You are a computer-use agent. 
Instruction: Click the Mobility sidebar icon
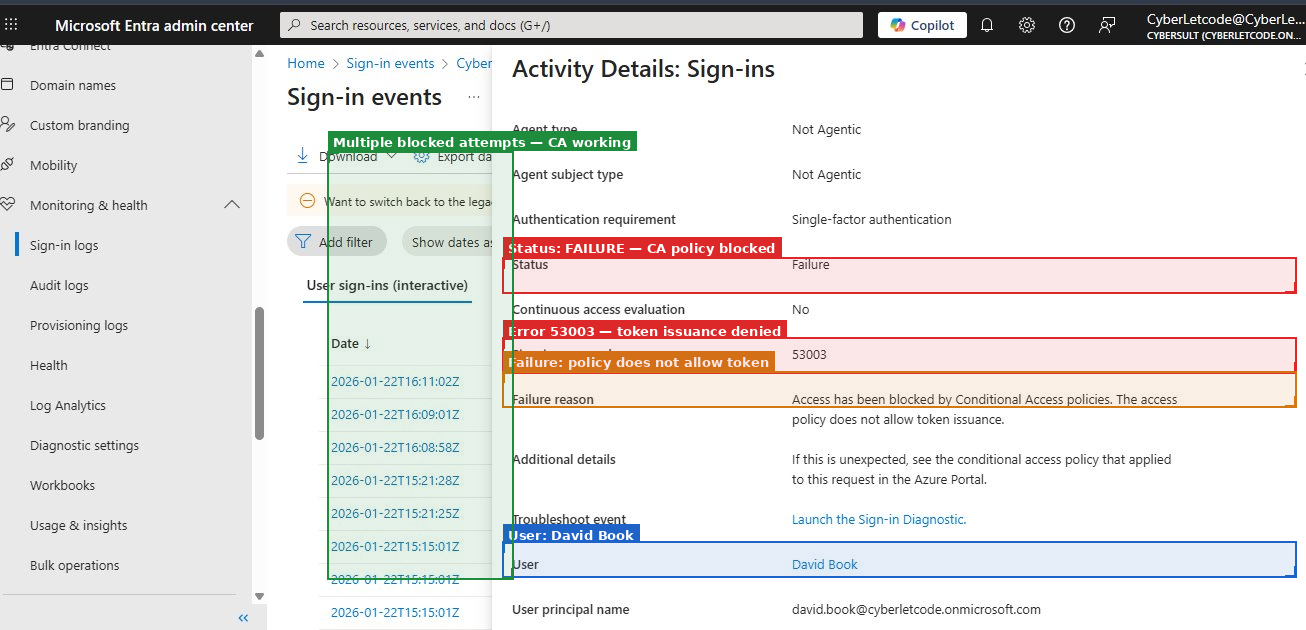tap(8, 165)
